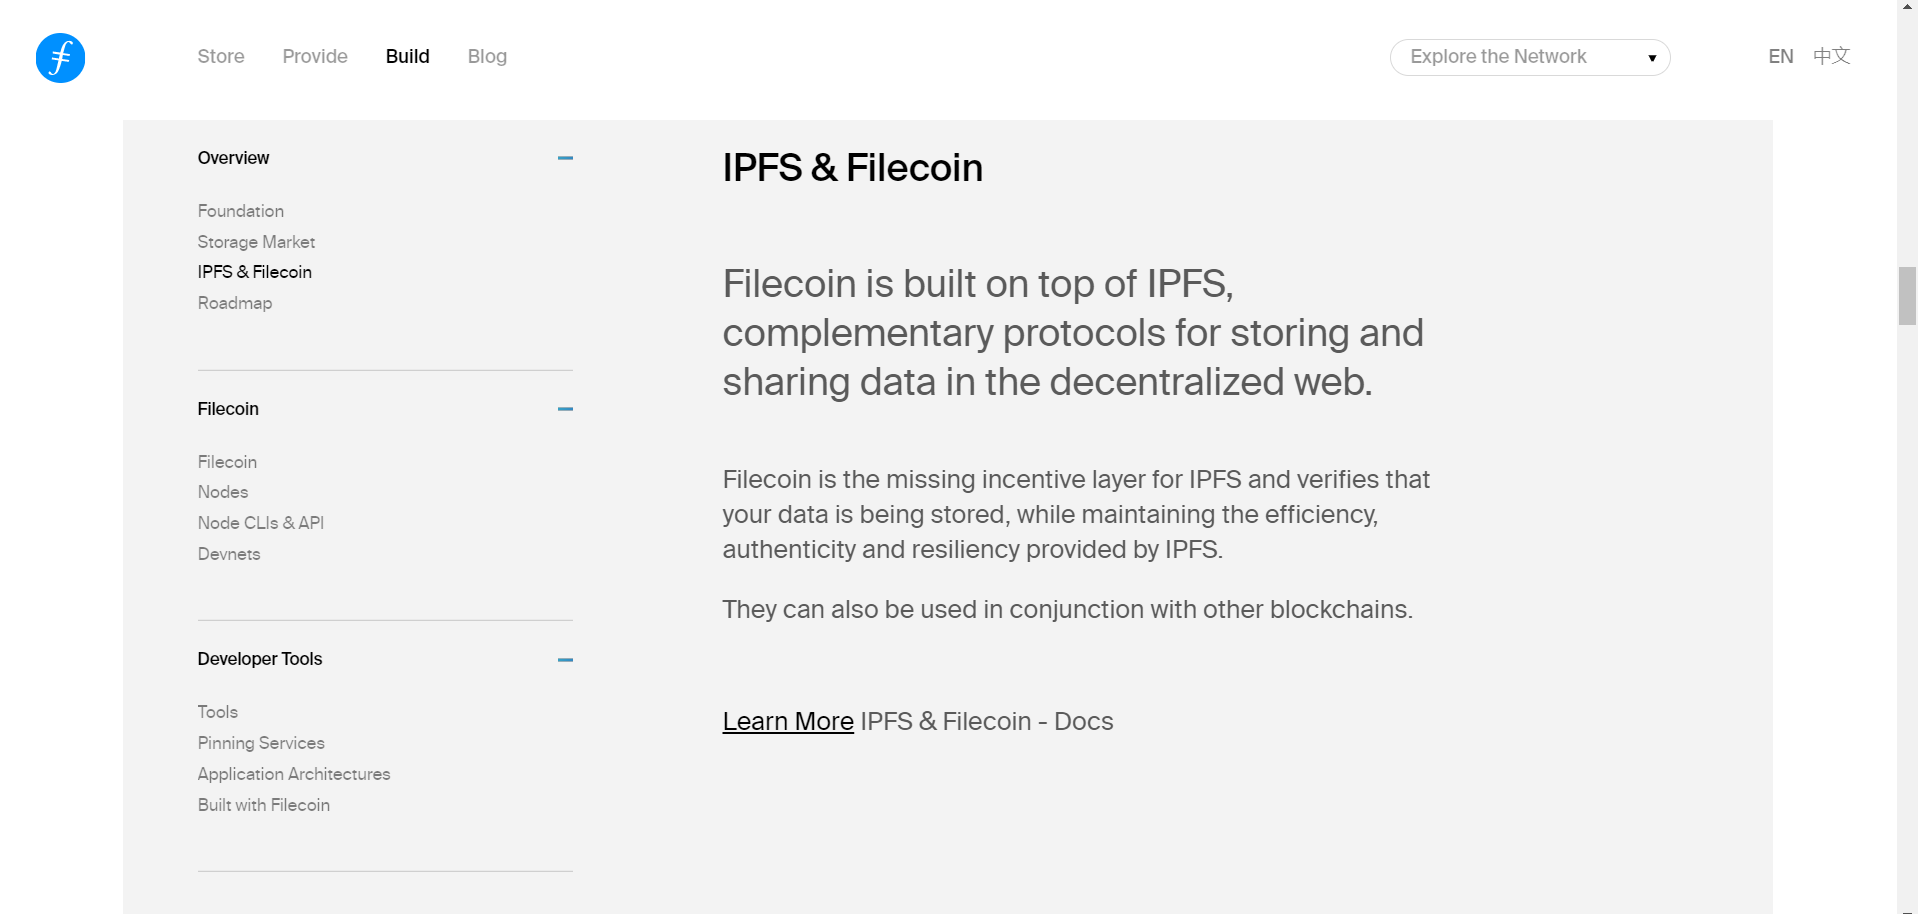Switch language to 中文
Screen dimensions: 1918x914
coord(1831,56)
